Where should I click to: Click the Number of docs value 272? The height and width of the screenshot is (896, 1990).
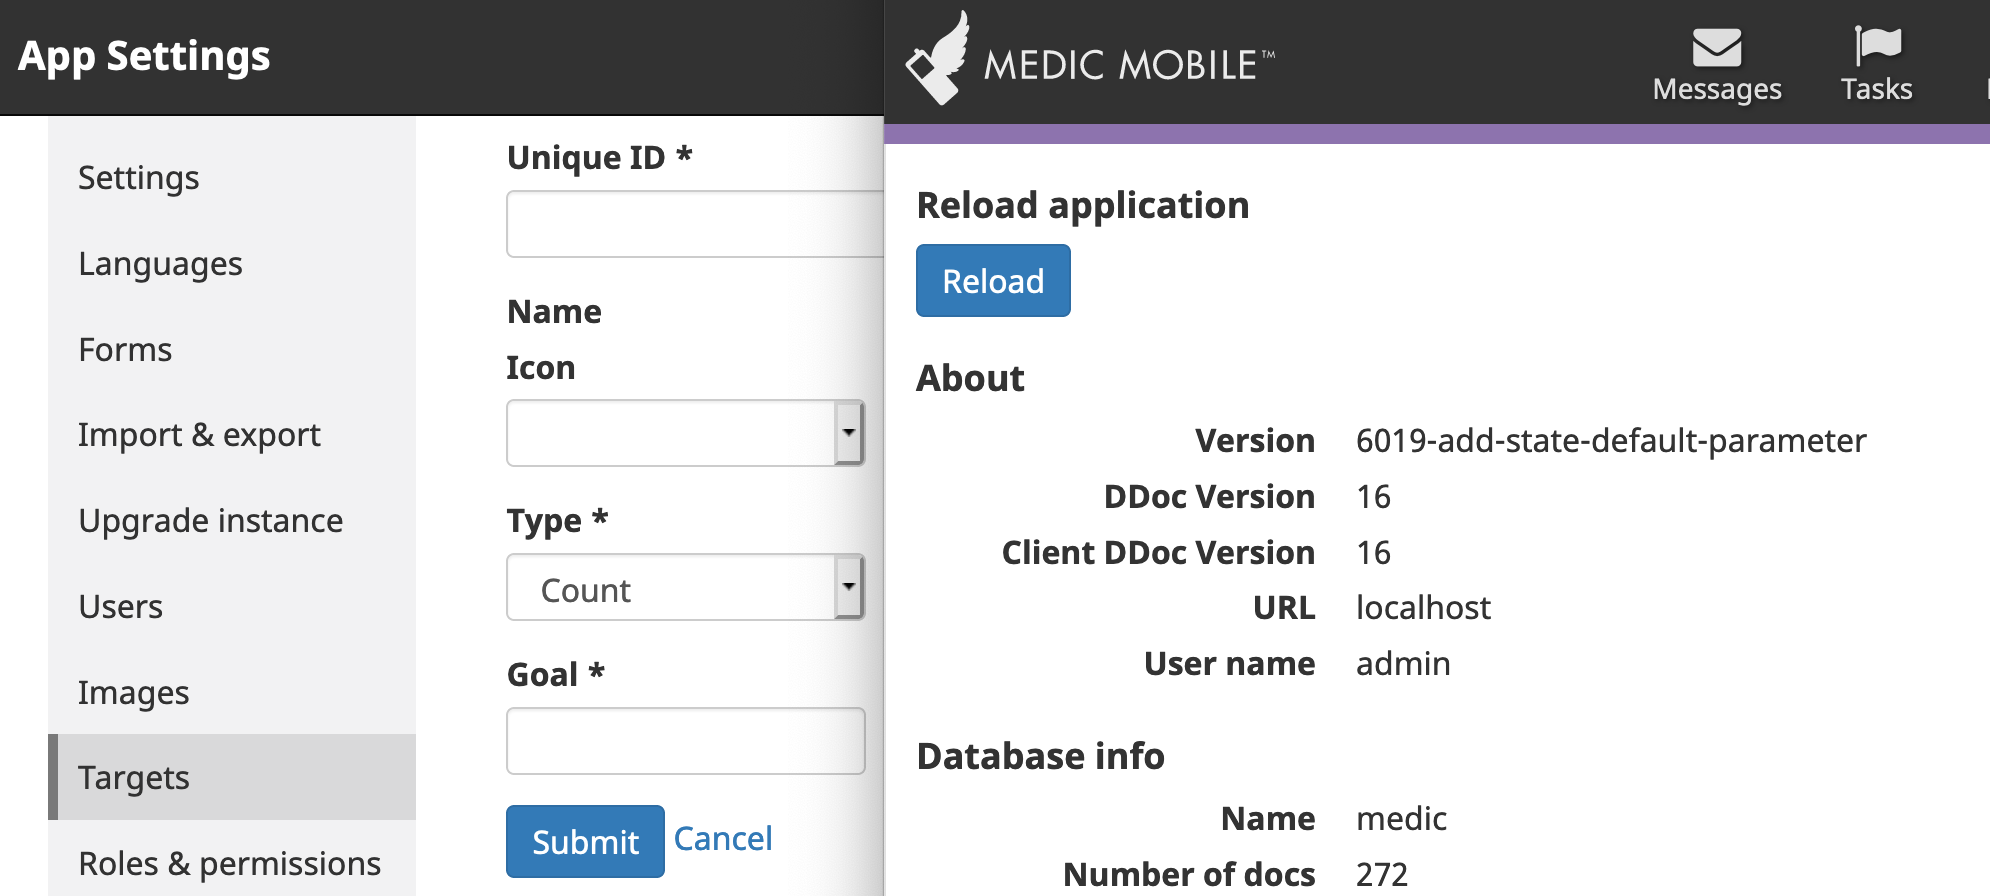click(x=1382, y=875)
